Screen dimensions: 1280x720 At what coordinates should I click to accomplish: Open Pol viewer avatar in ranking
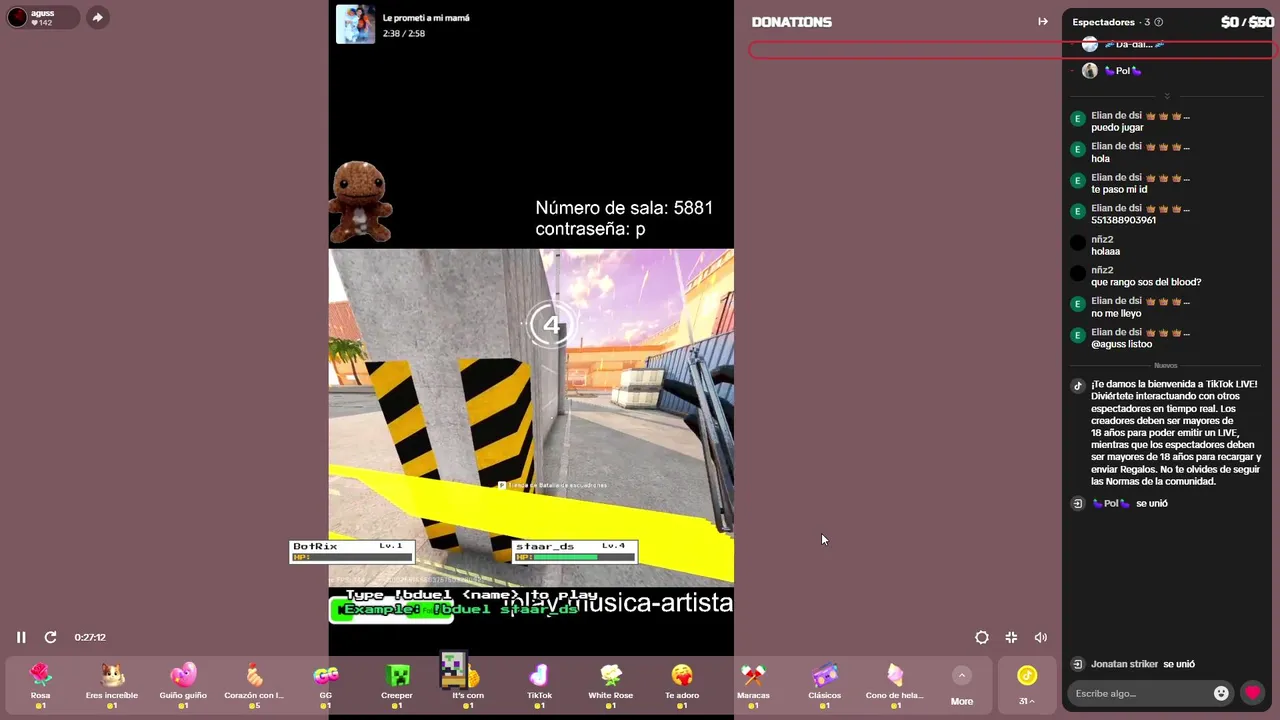1090,71
